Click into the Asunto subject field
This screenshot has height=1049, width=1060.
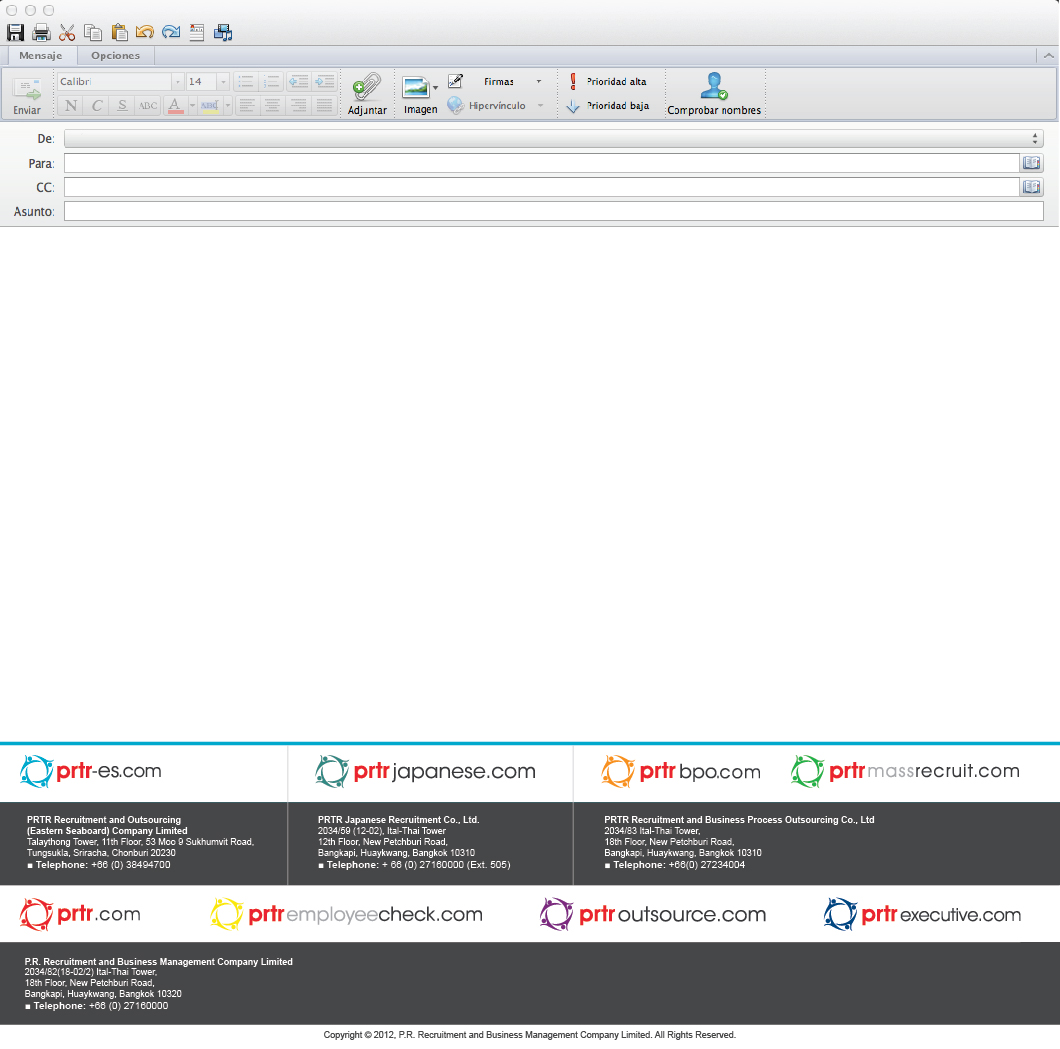coord(553,211)
